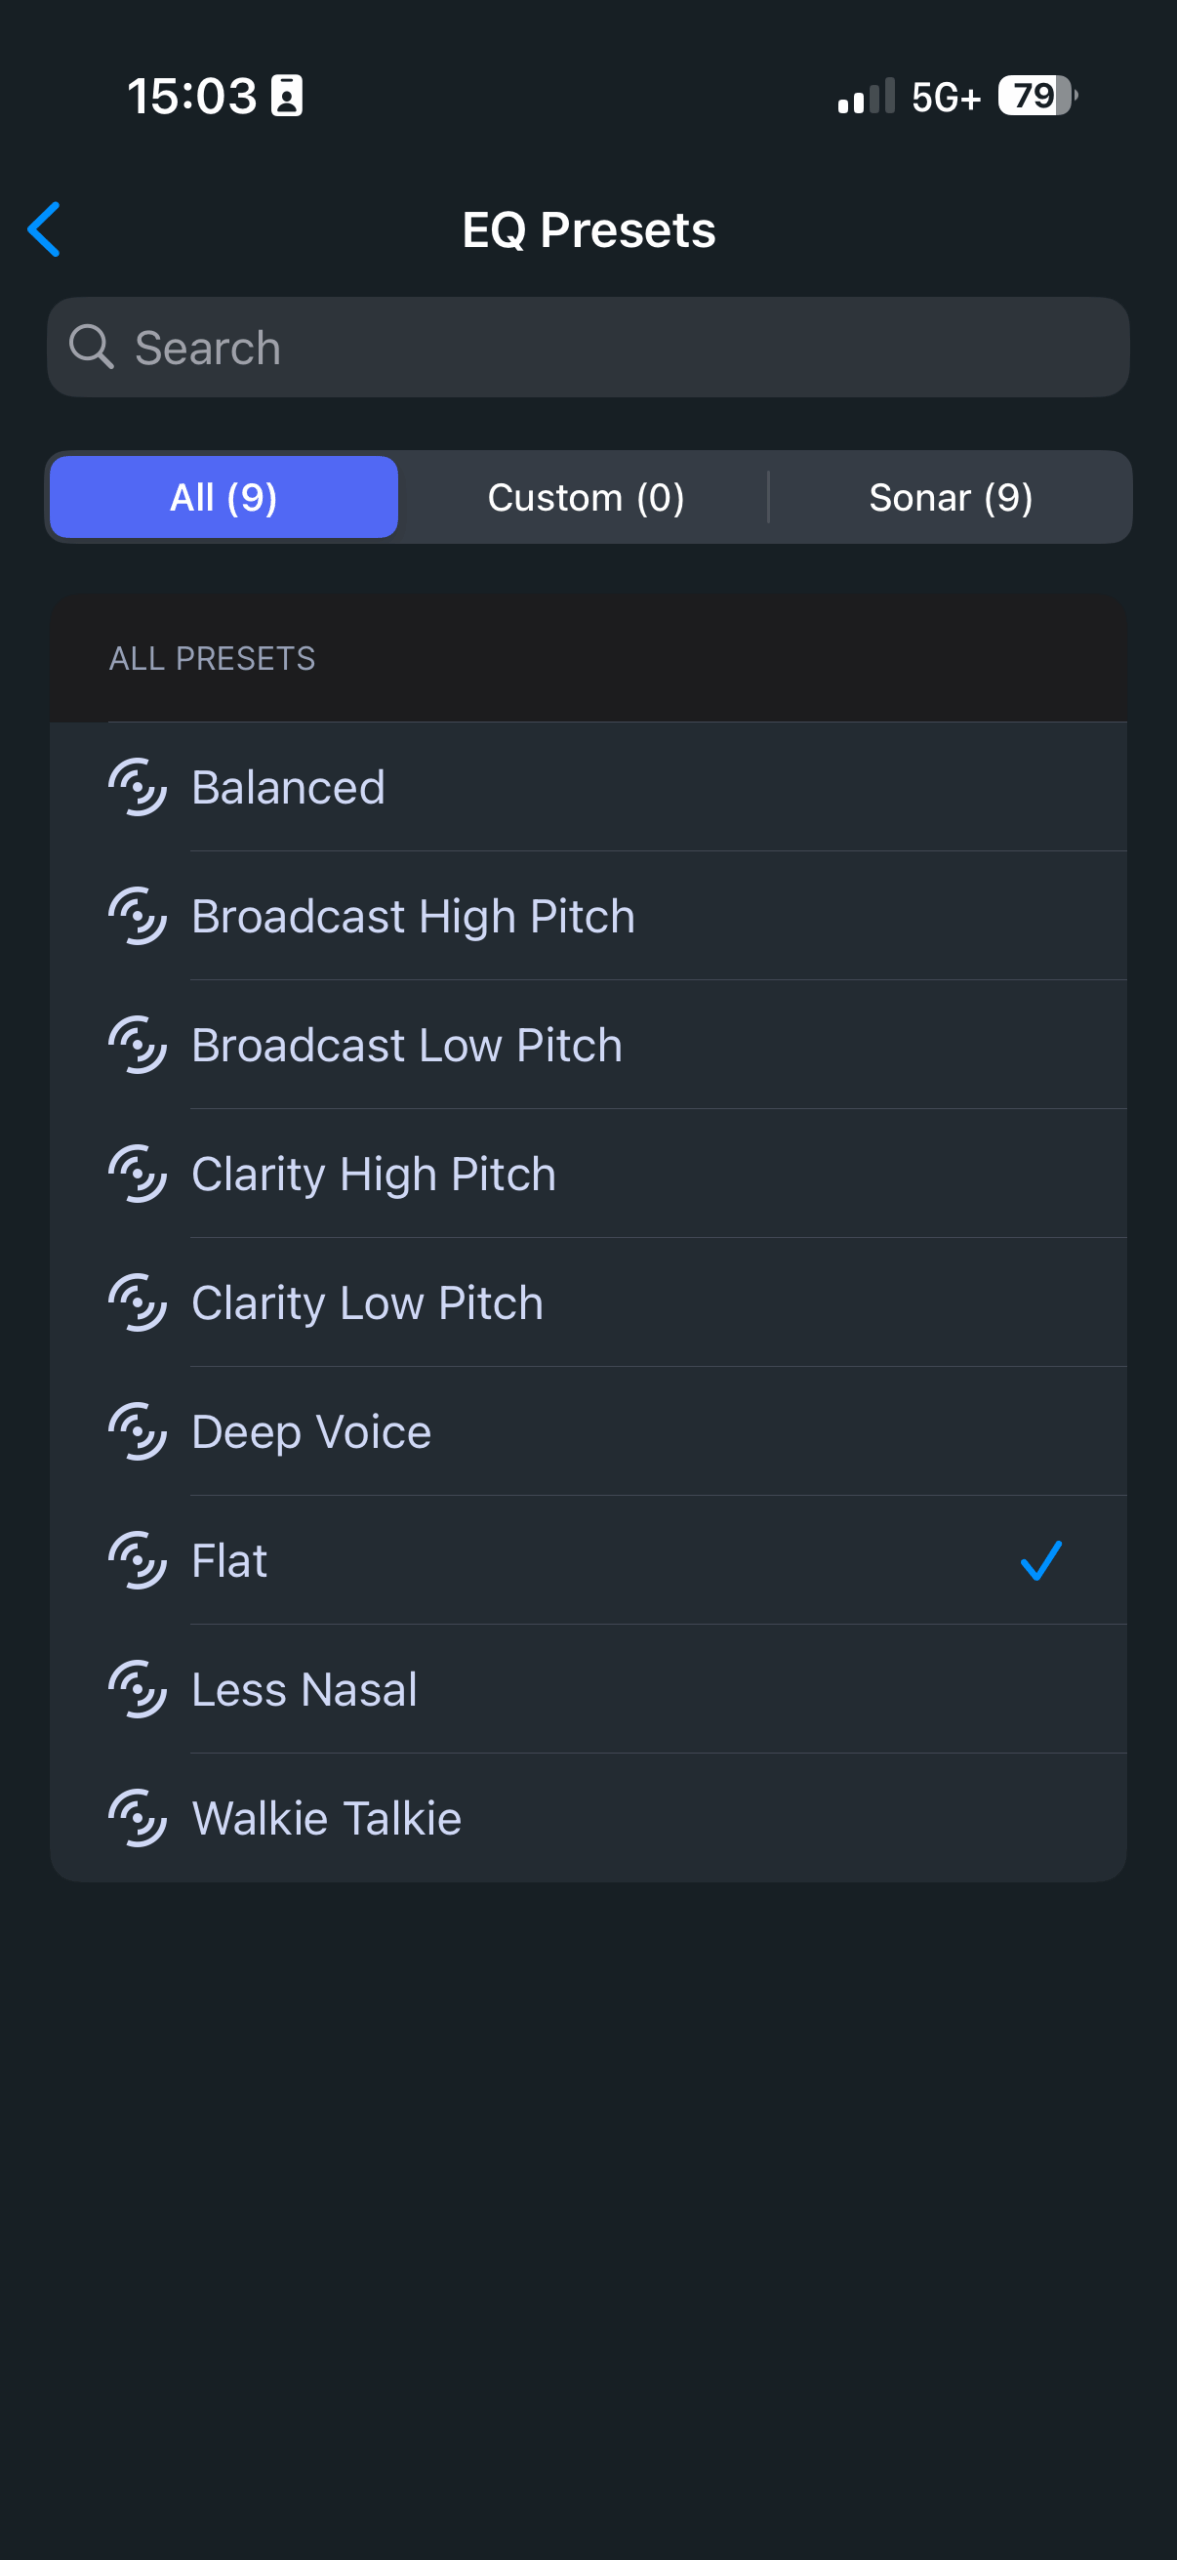The width and height of the screenshot is (1177, 2560).
Task: Tap the Sonar icon beside Broadcast High Pitch
Action: pyautogui.click(x=137, y=916)
